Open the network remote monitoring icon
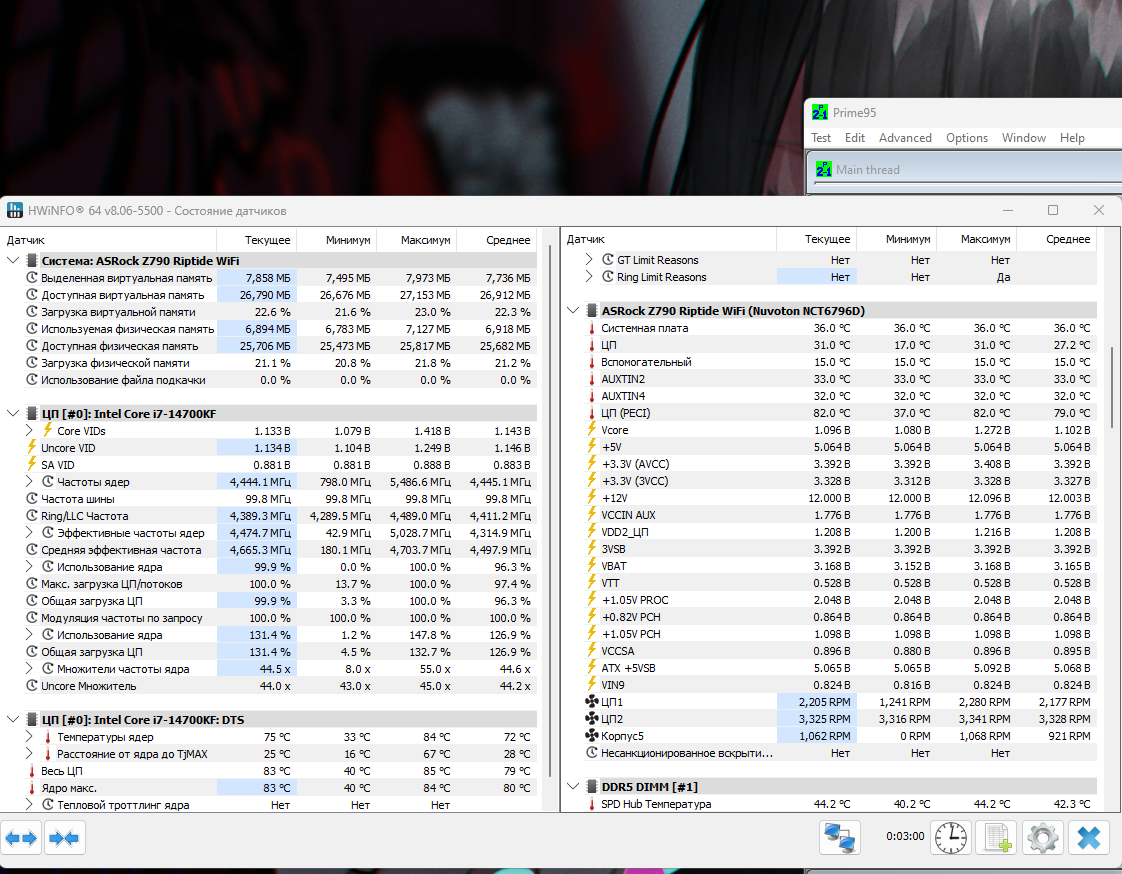The width and height of the screenshot is (1122, 874). (839, 837)
